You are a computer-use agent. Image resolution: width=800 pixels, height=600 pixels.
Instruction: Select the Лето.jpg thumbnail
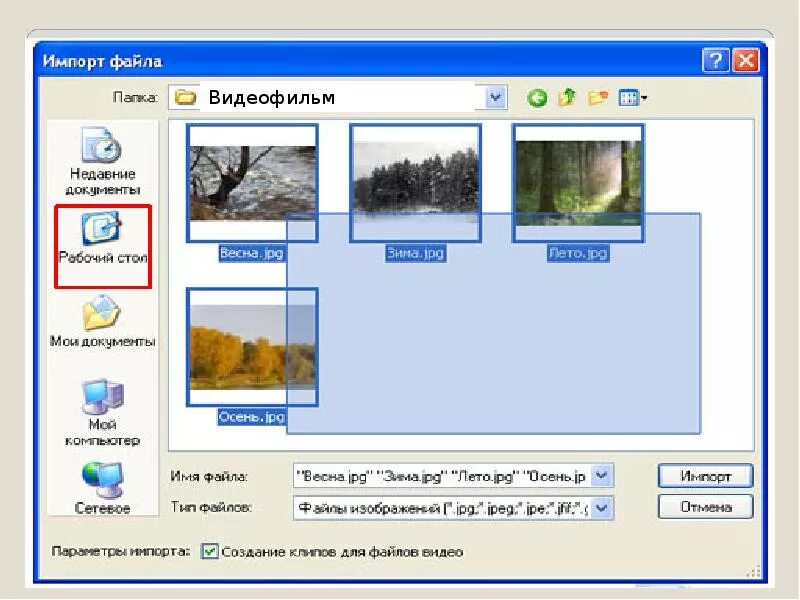coord(579,183)
